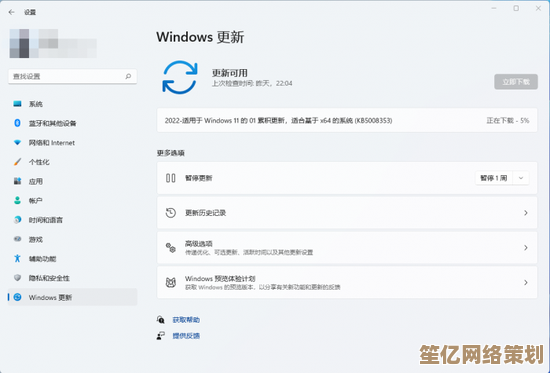Screen dimensions: 550x373
Task: Click the history clock icon
Action: point(170,213)
